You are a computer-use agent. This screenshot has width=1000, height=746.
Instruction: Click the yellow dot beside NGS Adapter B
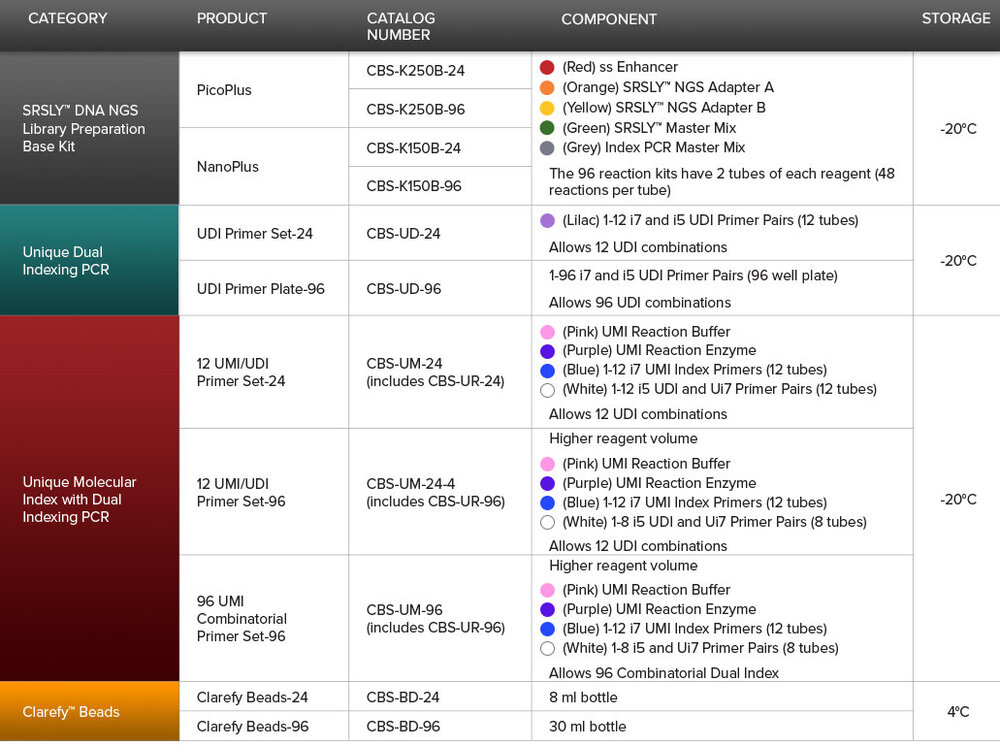pyautogui.click(x=547, y=108)
